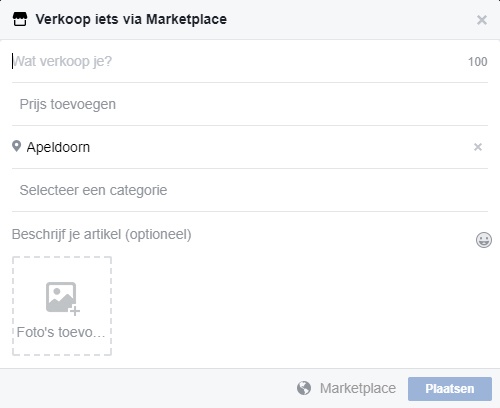Open the Marketplace audience selector
This screenshot has width=500, height=408.
pos(346,388)
